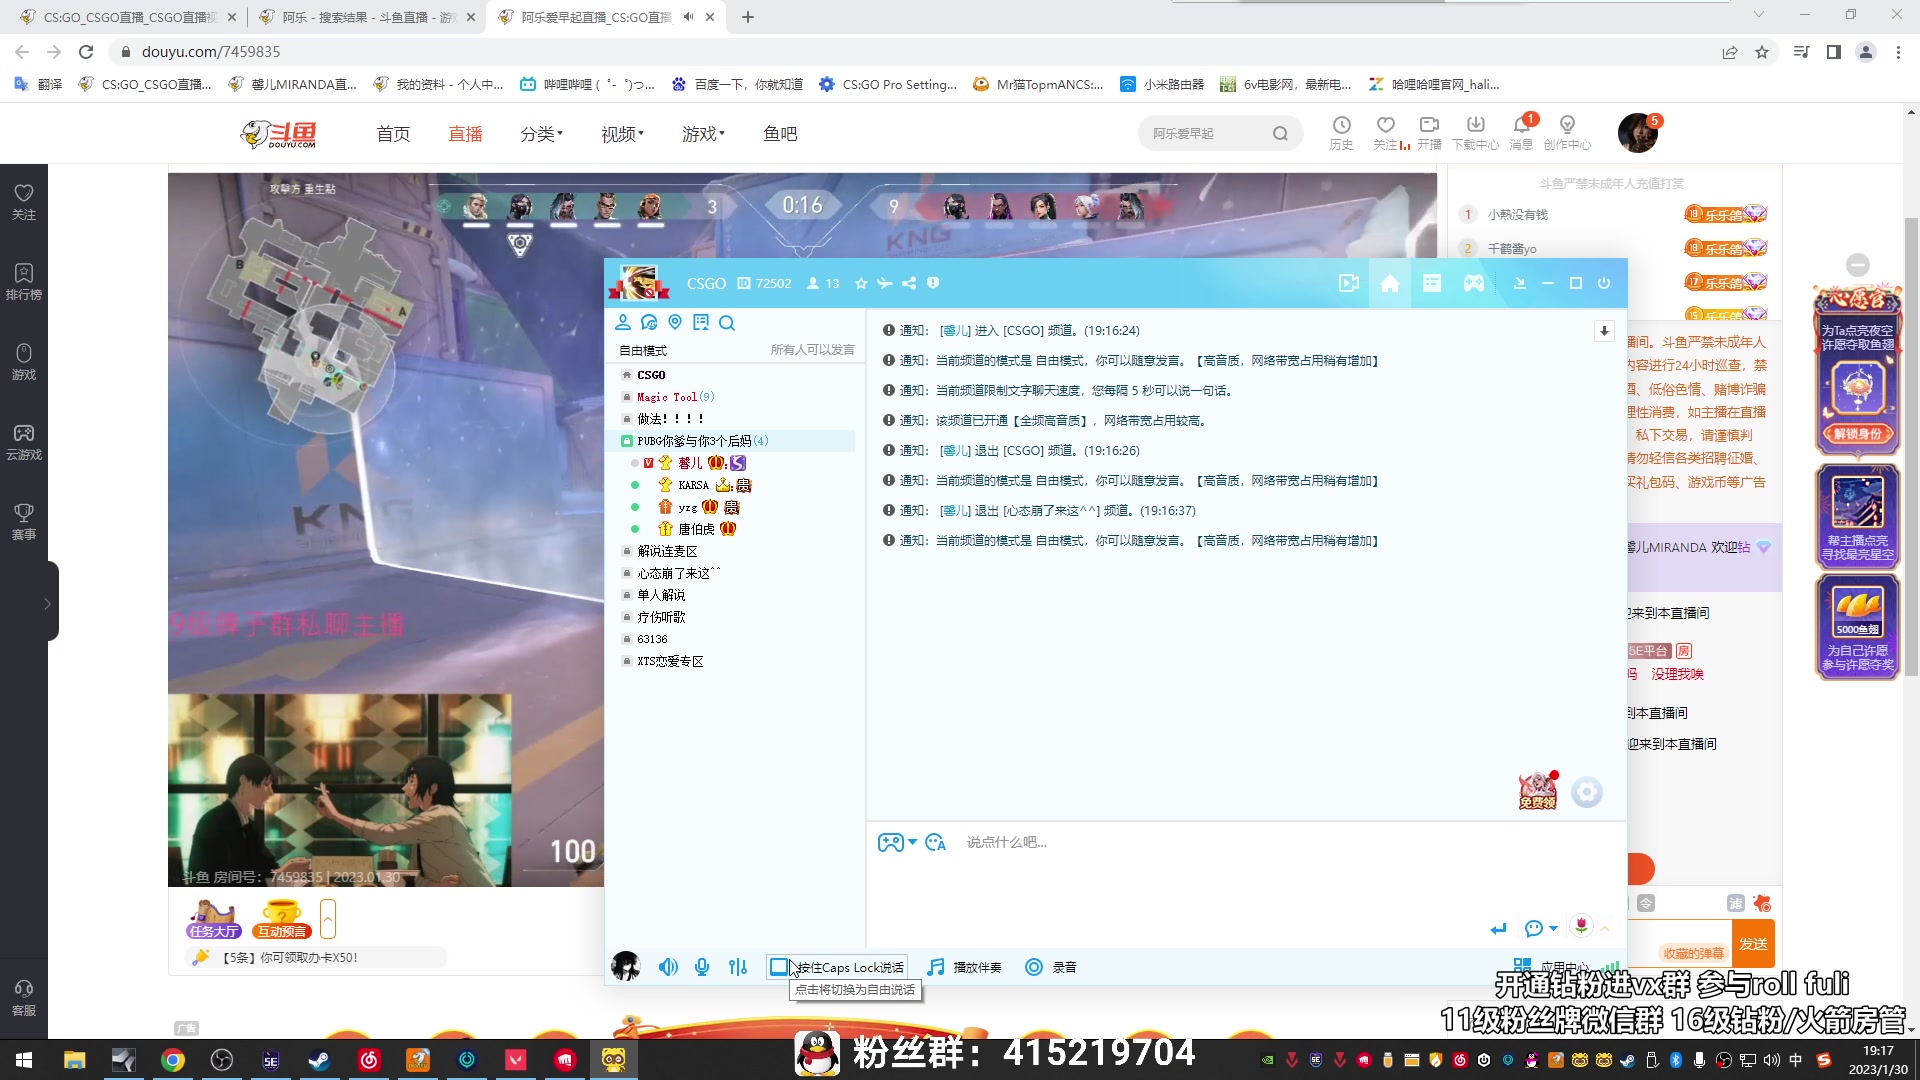Select user 唐伯虎 in channel list

(696, 529)
